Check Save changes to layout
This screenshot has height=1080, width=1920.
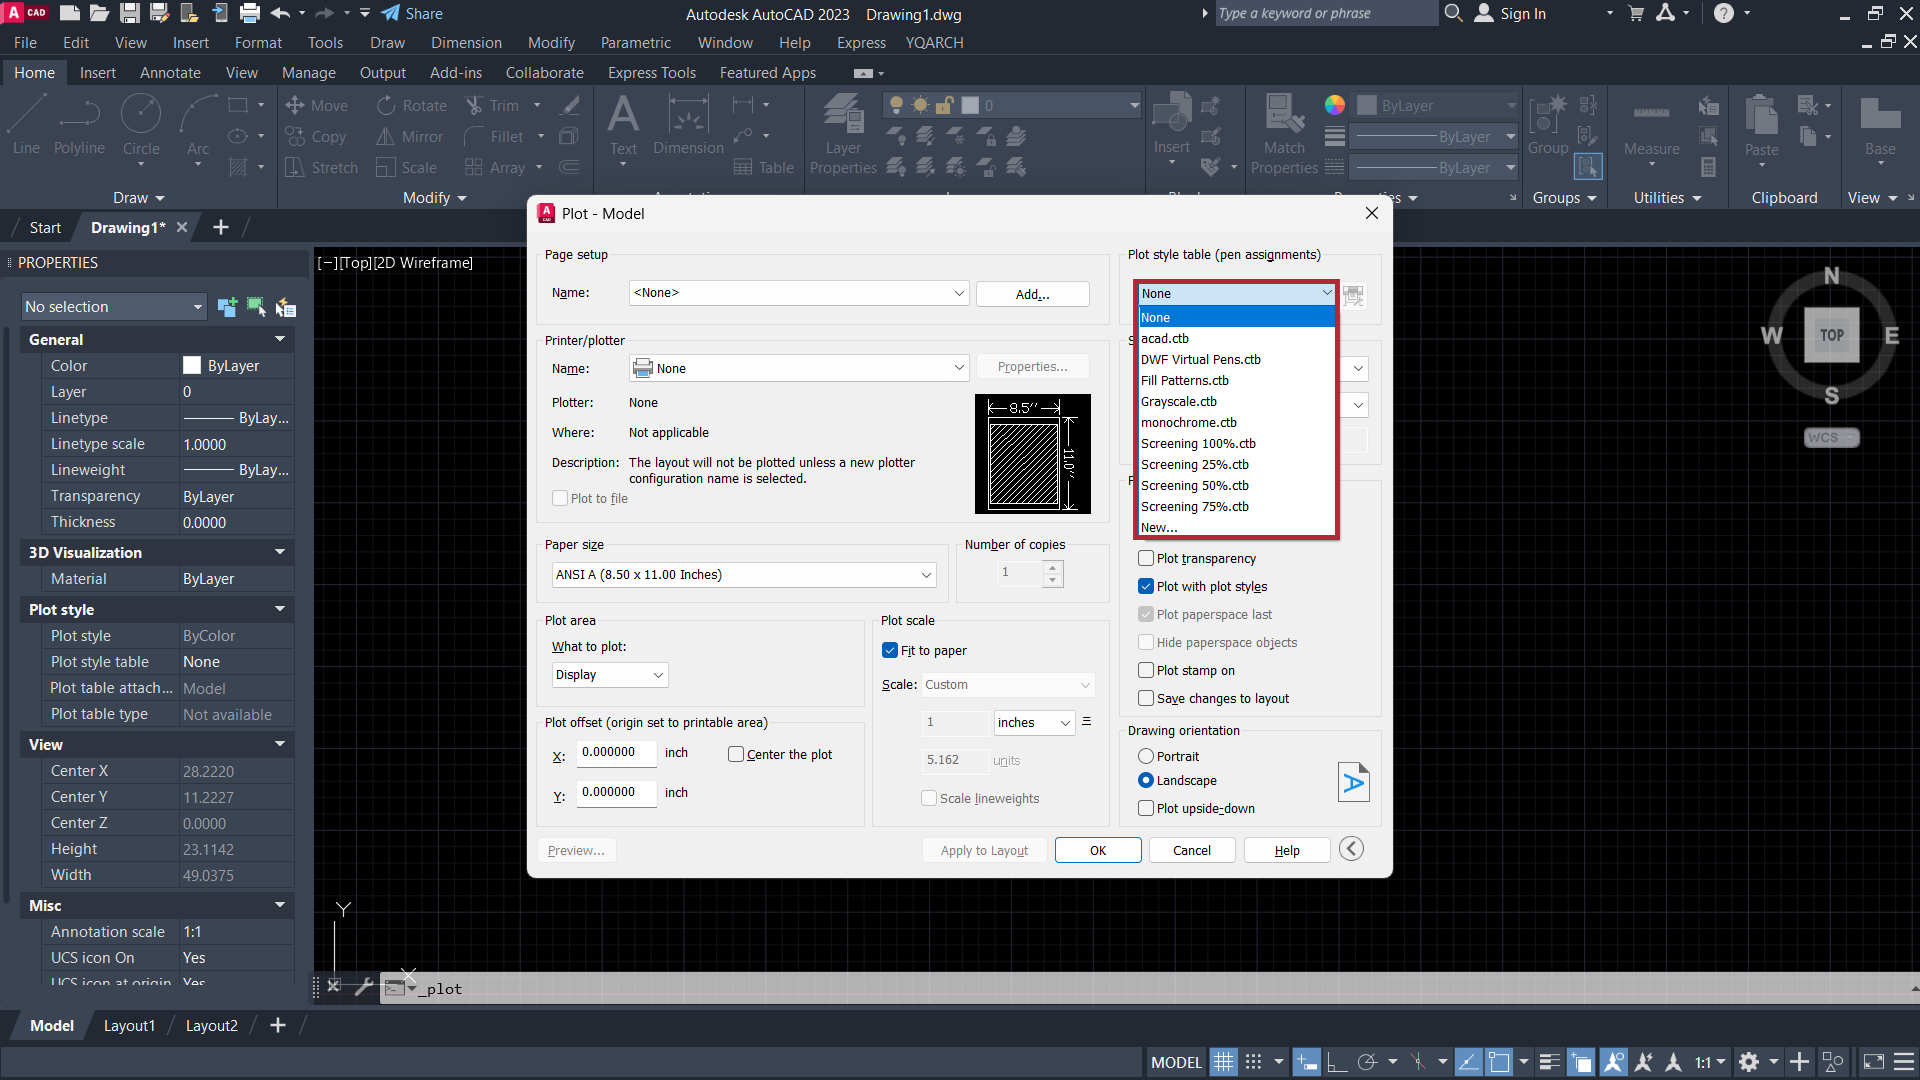1146,698
